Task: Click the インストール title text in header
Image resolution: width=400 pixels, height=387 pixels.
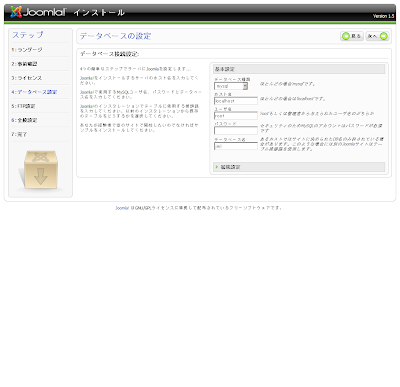Action: [x=99, y=13]
